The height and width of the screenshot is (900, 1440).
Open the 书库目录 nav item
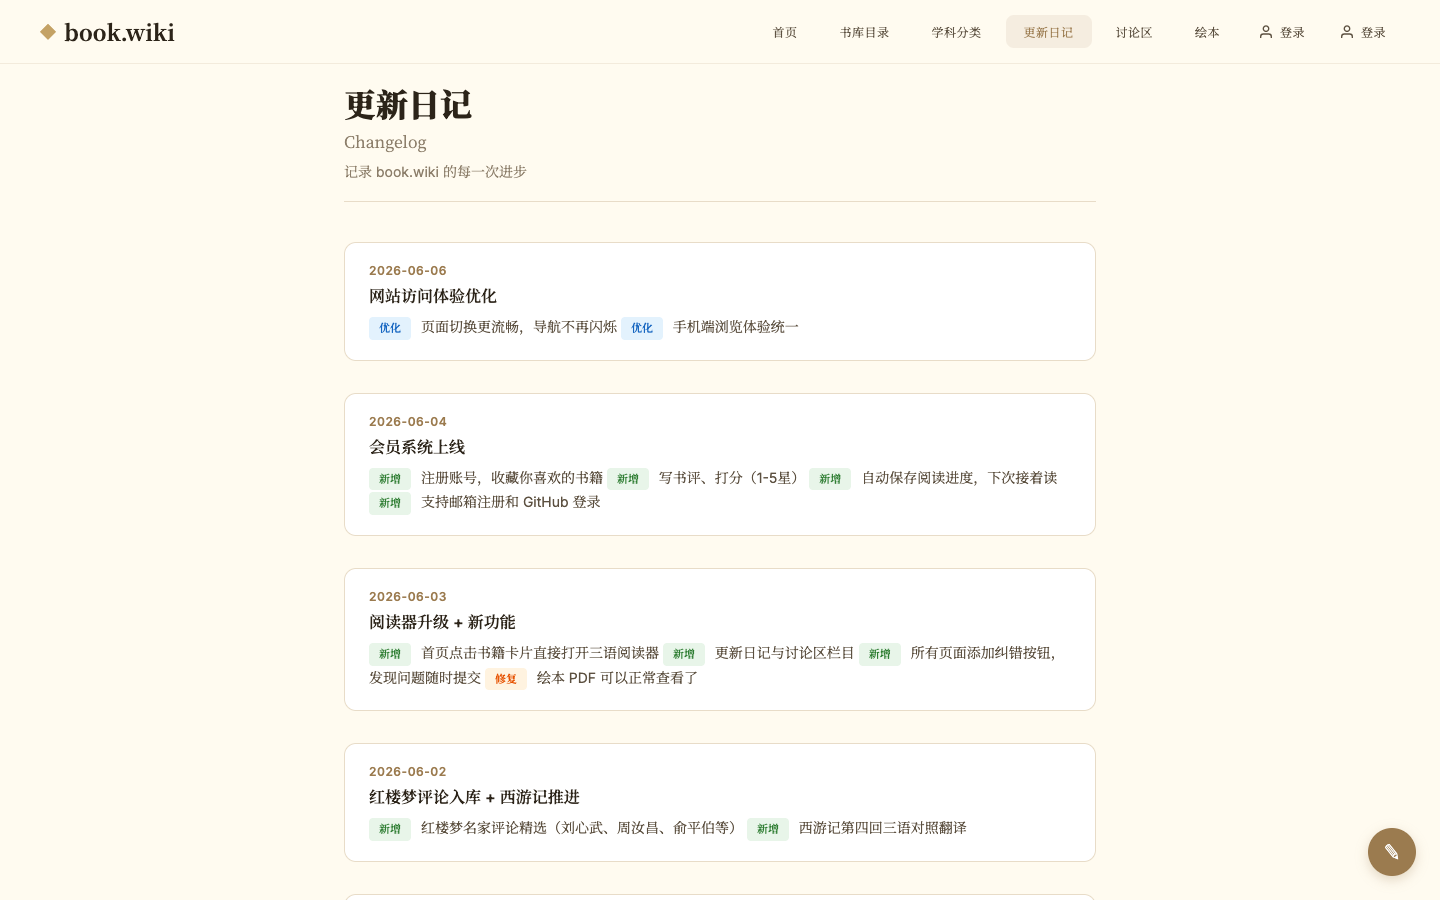[x=865, y=32]
